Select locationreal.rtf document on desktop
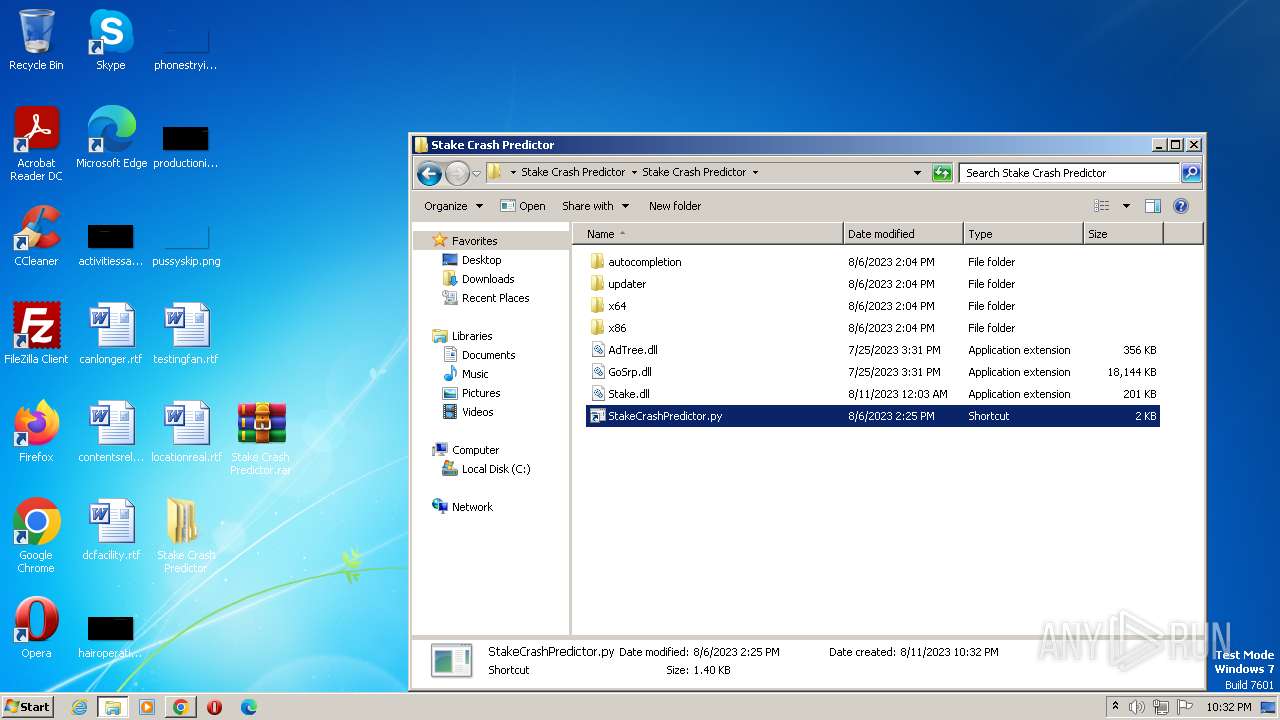This screenshot has width=1280, height=720. pyautogui.click(x=186, y=432)
